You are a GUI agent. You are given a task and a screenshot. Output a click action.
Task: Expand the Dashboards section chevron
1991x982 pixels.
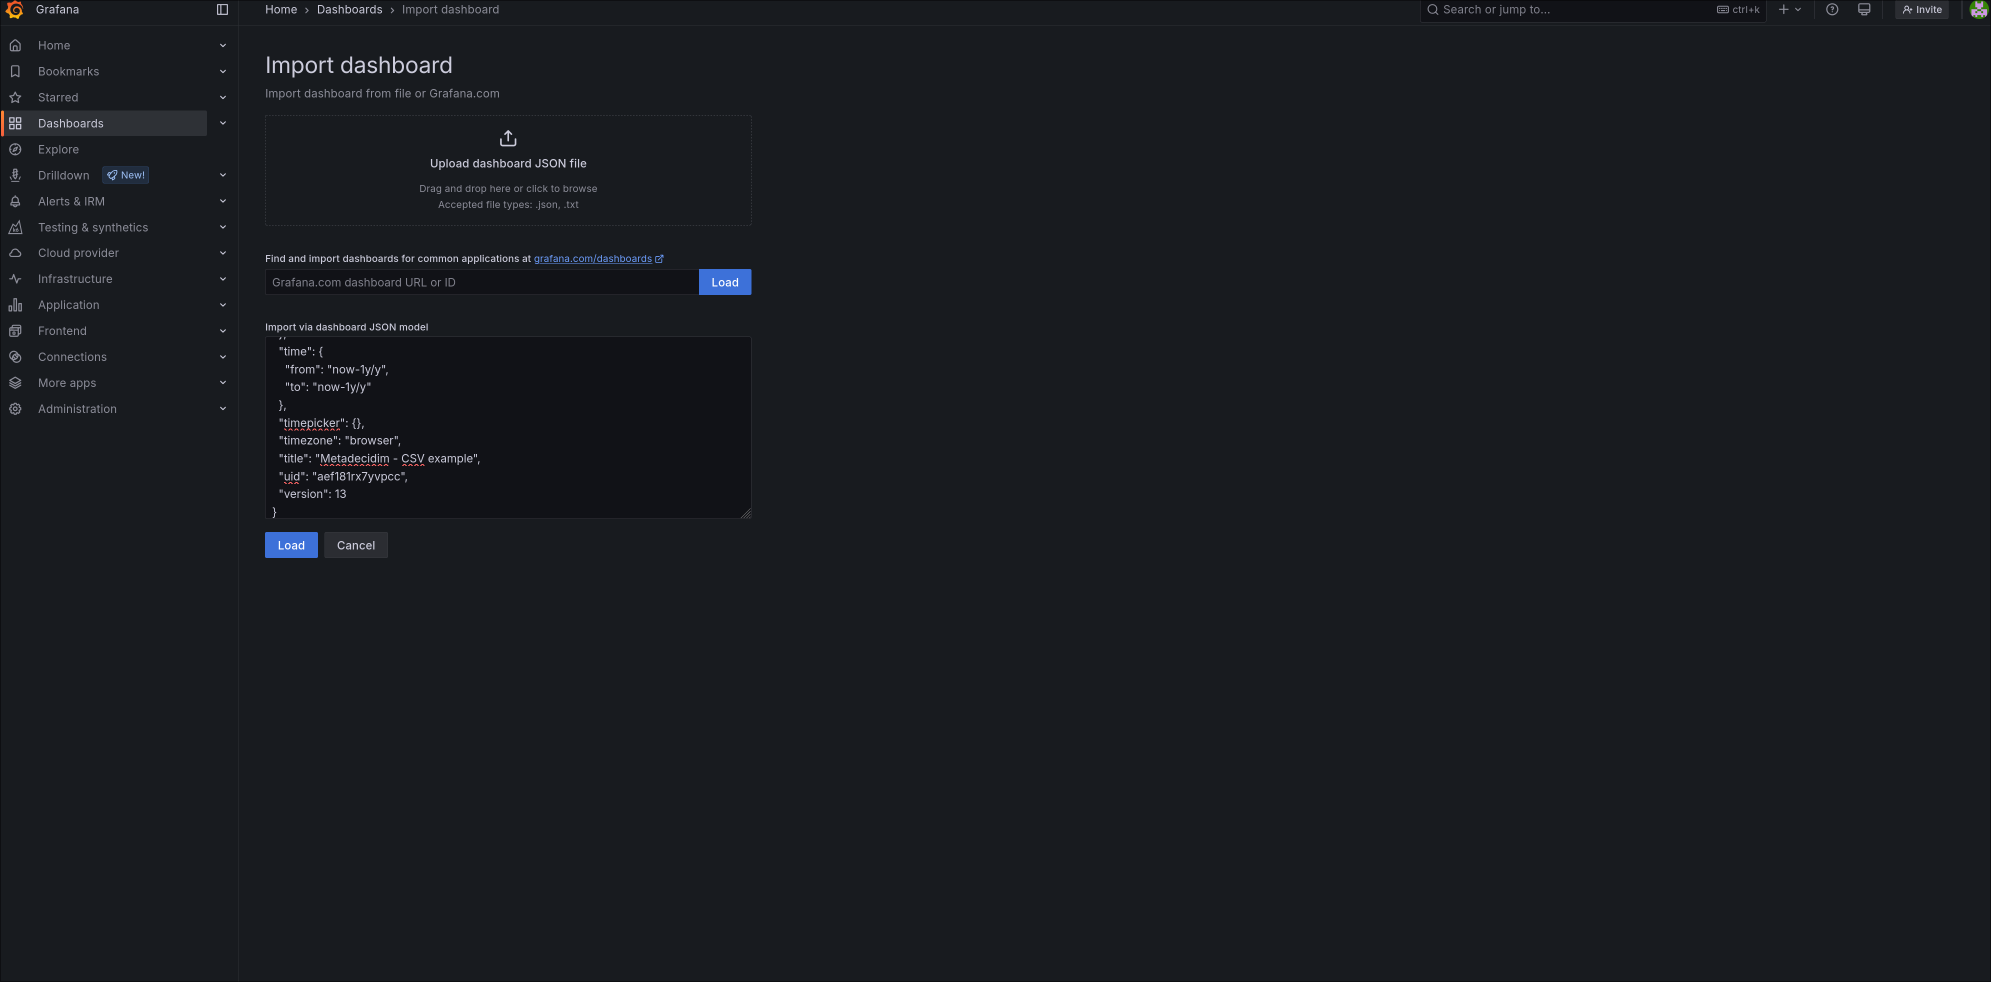222,123
